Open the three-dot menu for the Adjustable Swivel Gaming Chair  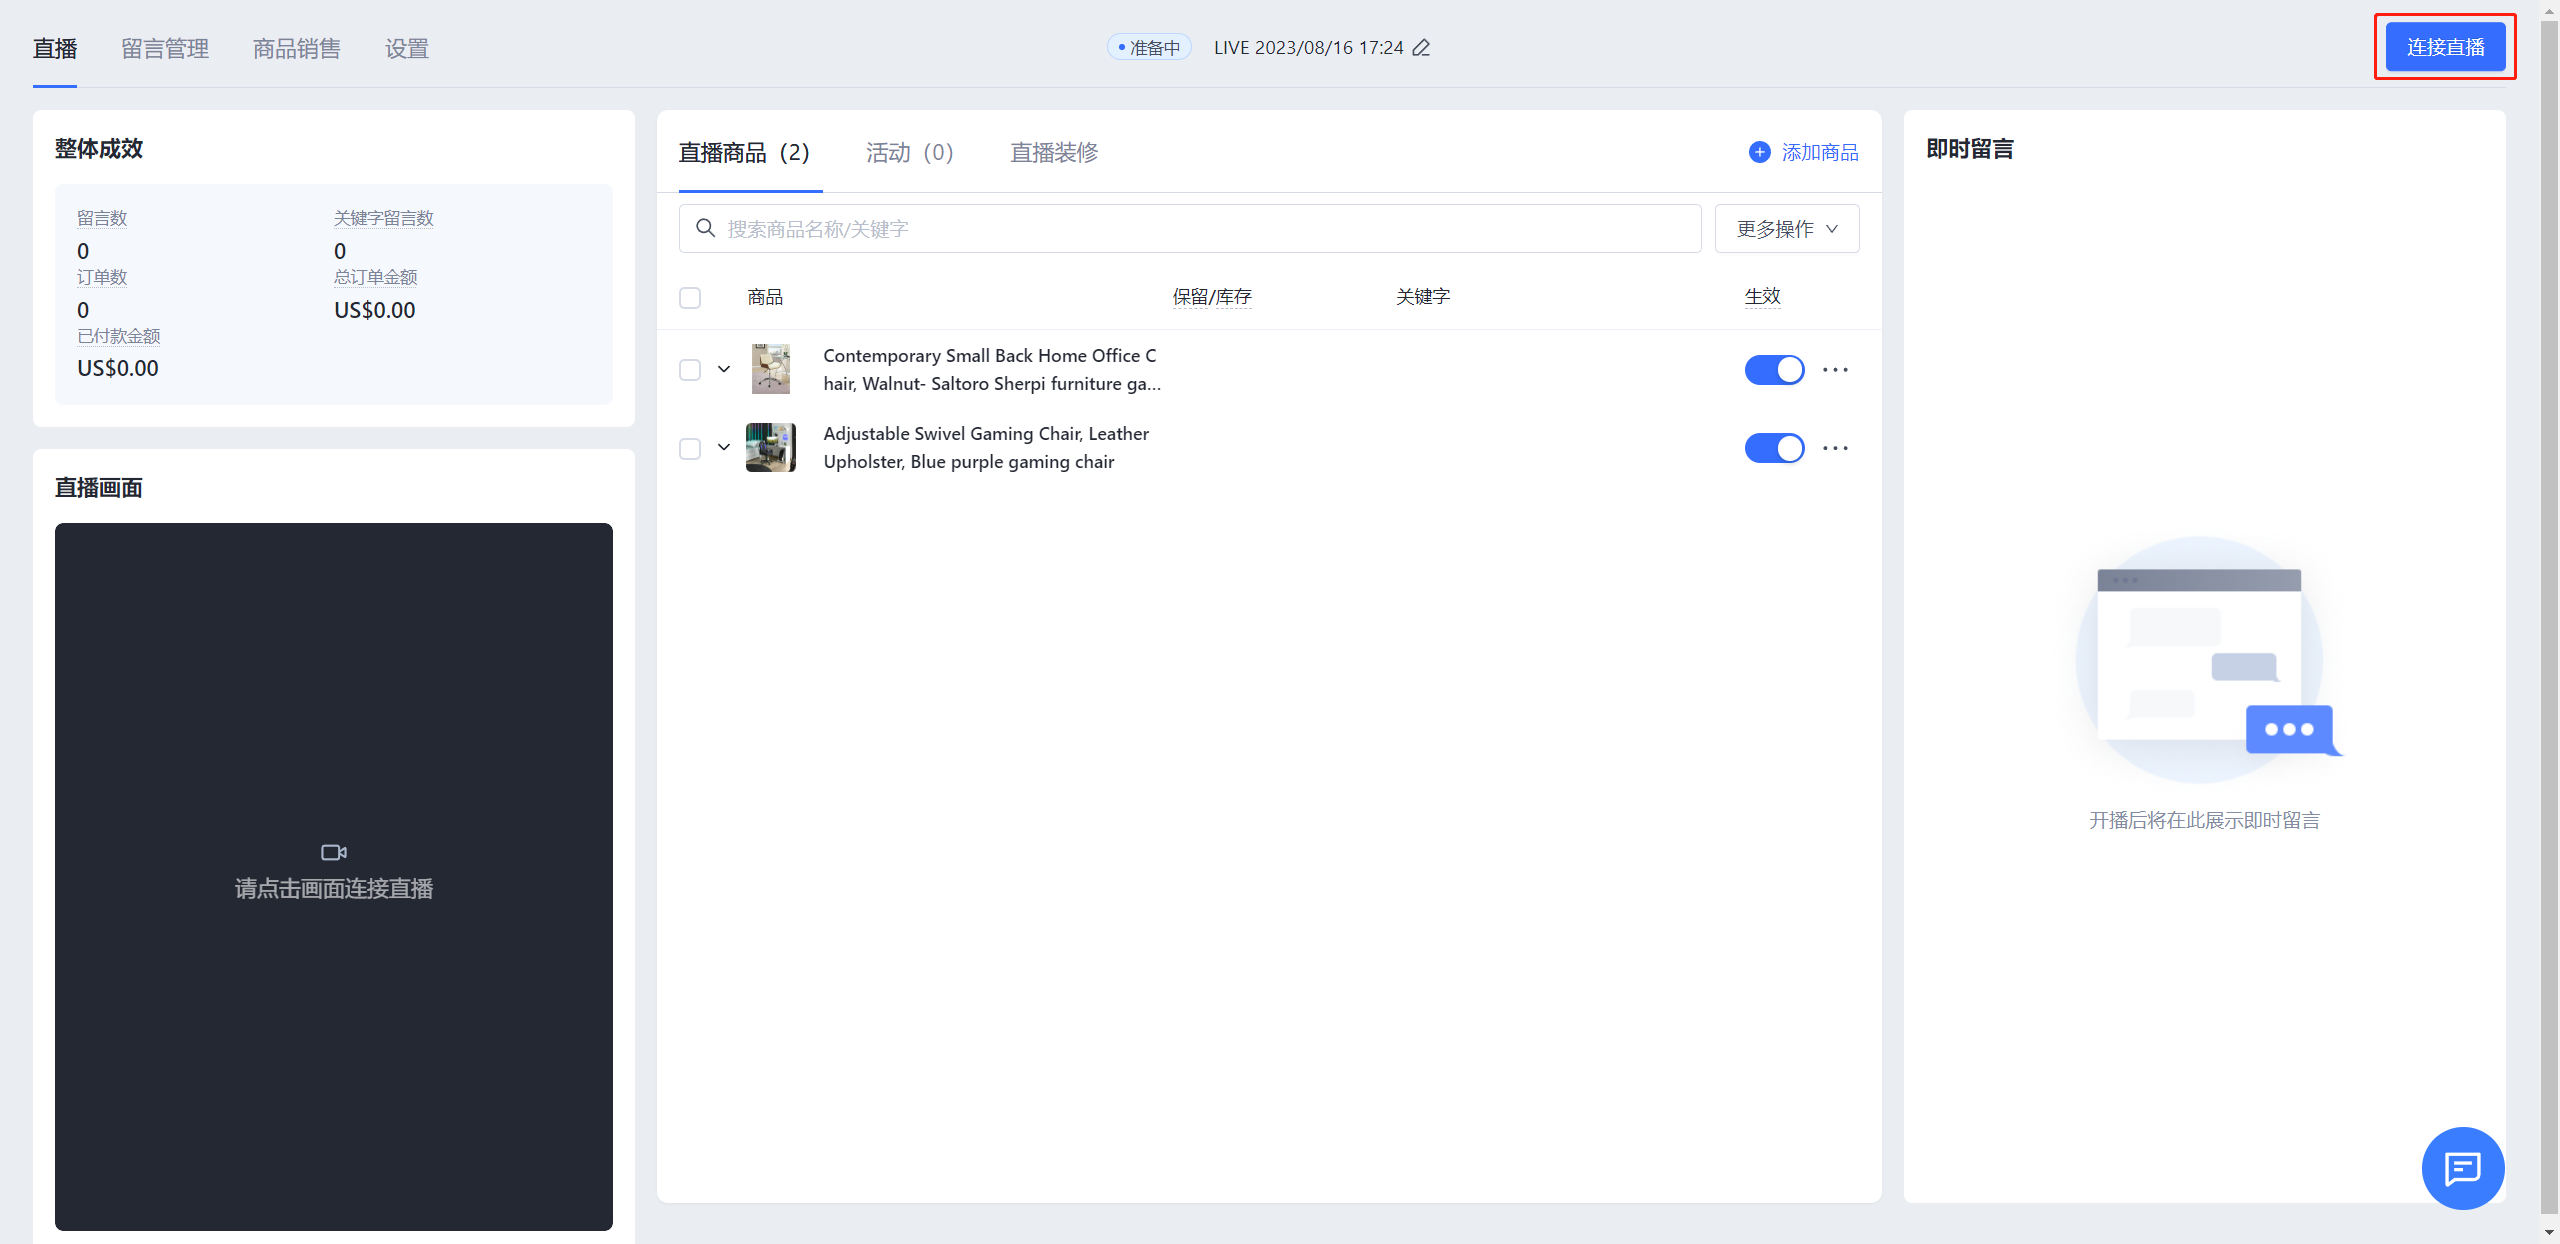(x=1835, y=448)
